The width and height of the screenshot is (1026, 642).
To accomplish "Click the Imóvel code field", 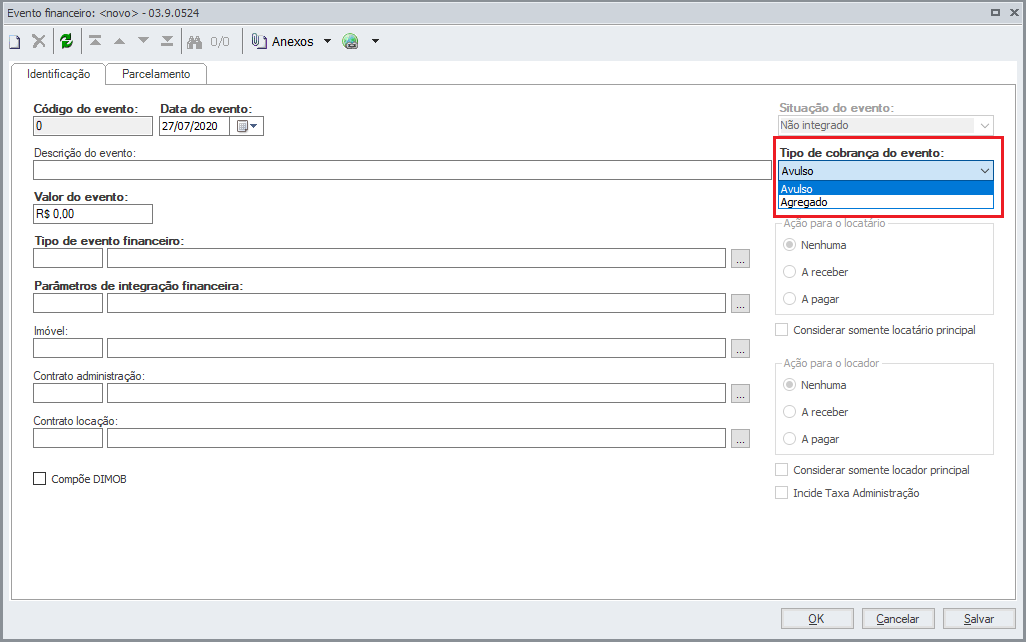I will point(68,348).
